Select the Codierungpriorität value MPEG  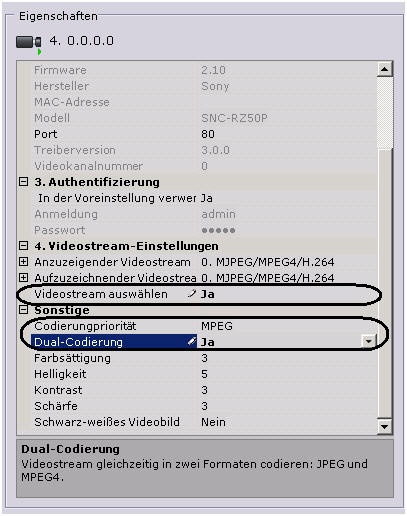point(288,326)
